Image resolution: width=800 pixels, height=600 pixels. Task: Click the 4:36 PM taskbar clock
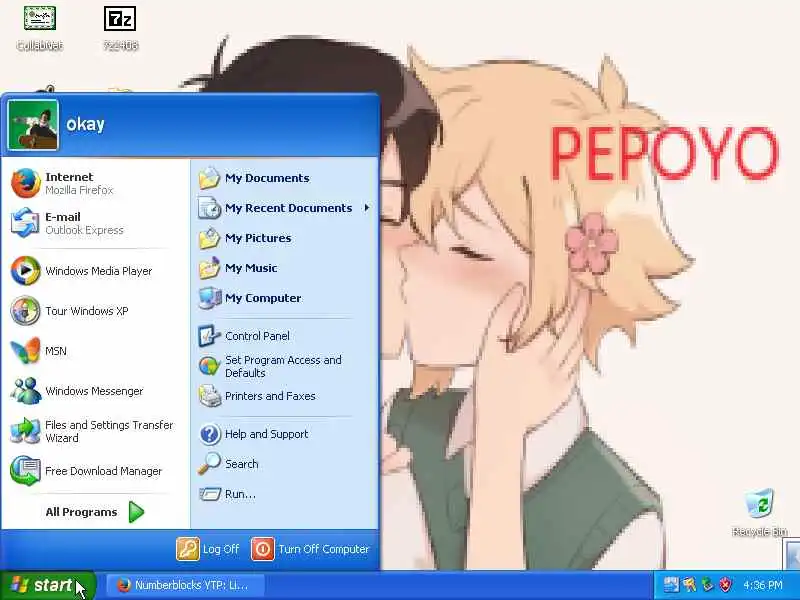[x=763, y=585]
